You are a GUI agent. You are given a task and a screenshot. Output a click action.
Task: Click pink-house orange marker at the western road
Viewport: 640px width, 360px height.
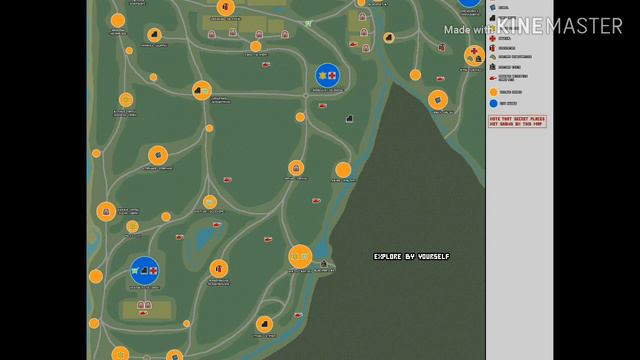click(106, 211)
